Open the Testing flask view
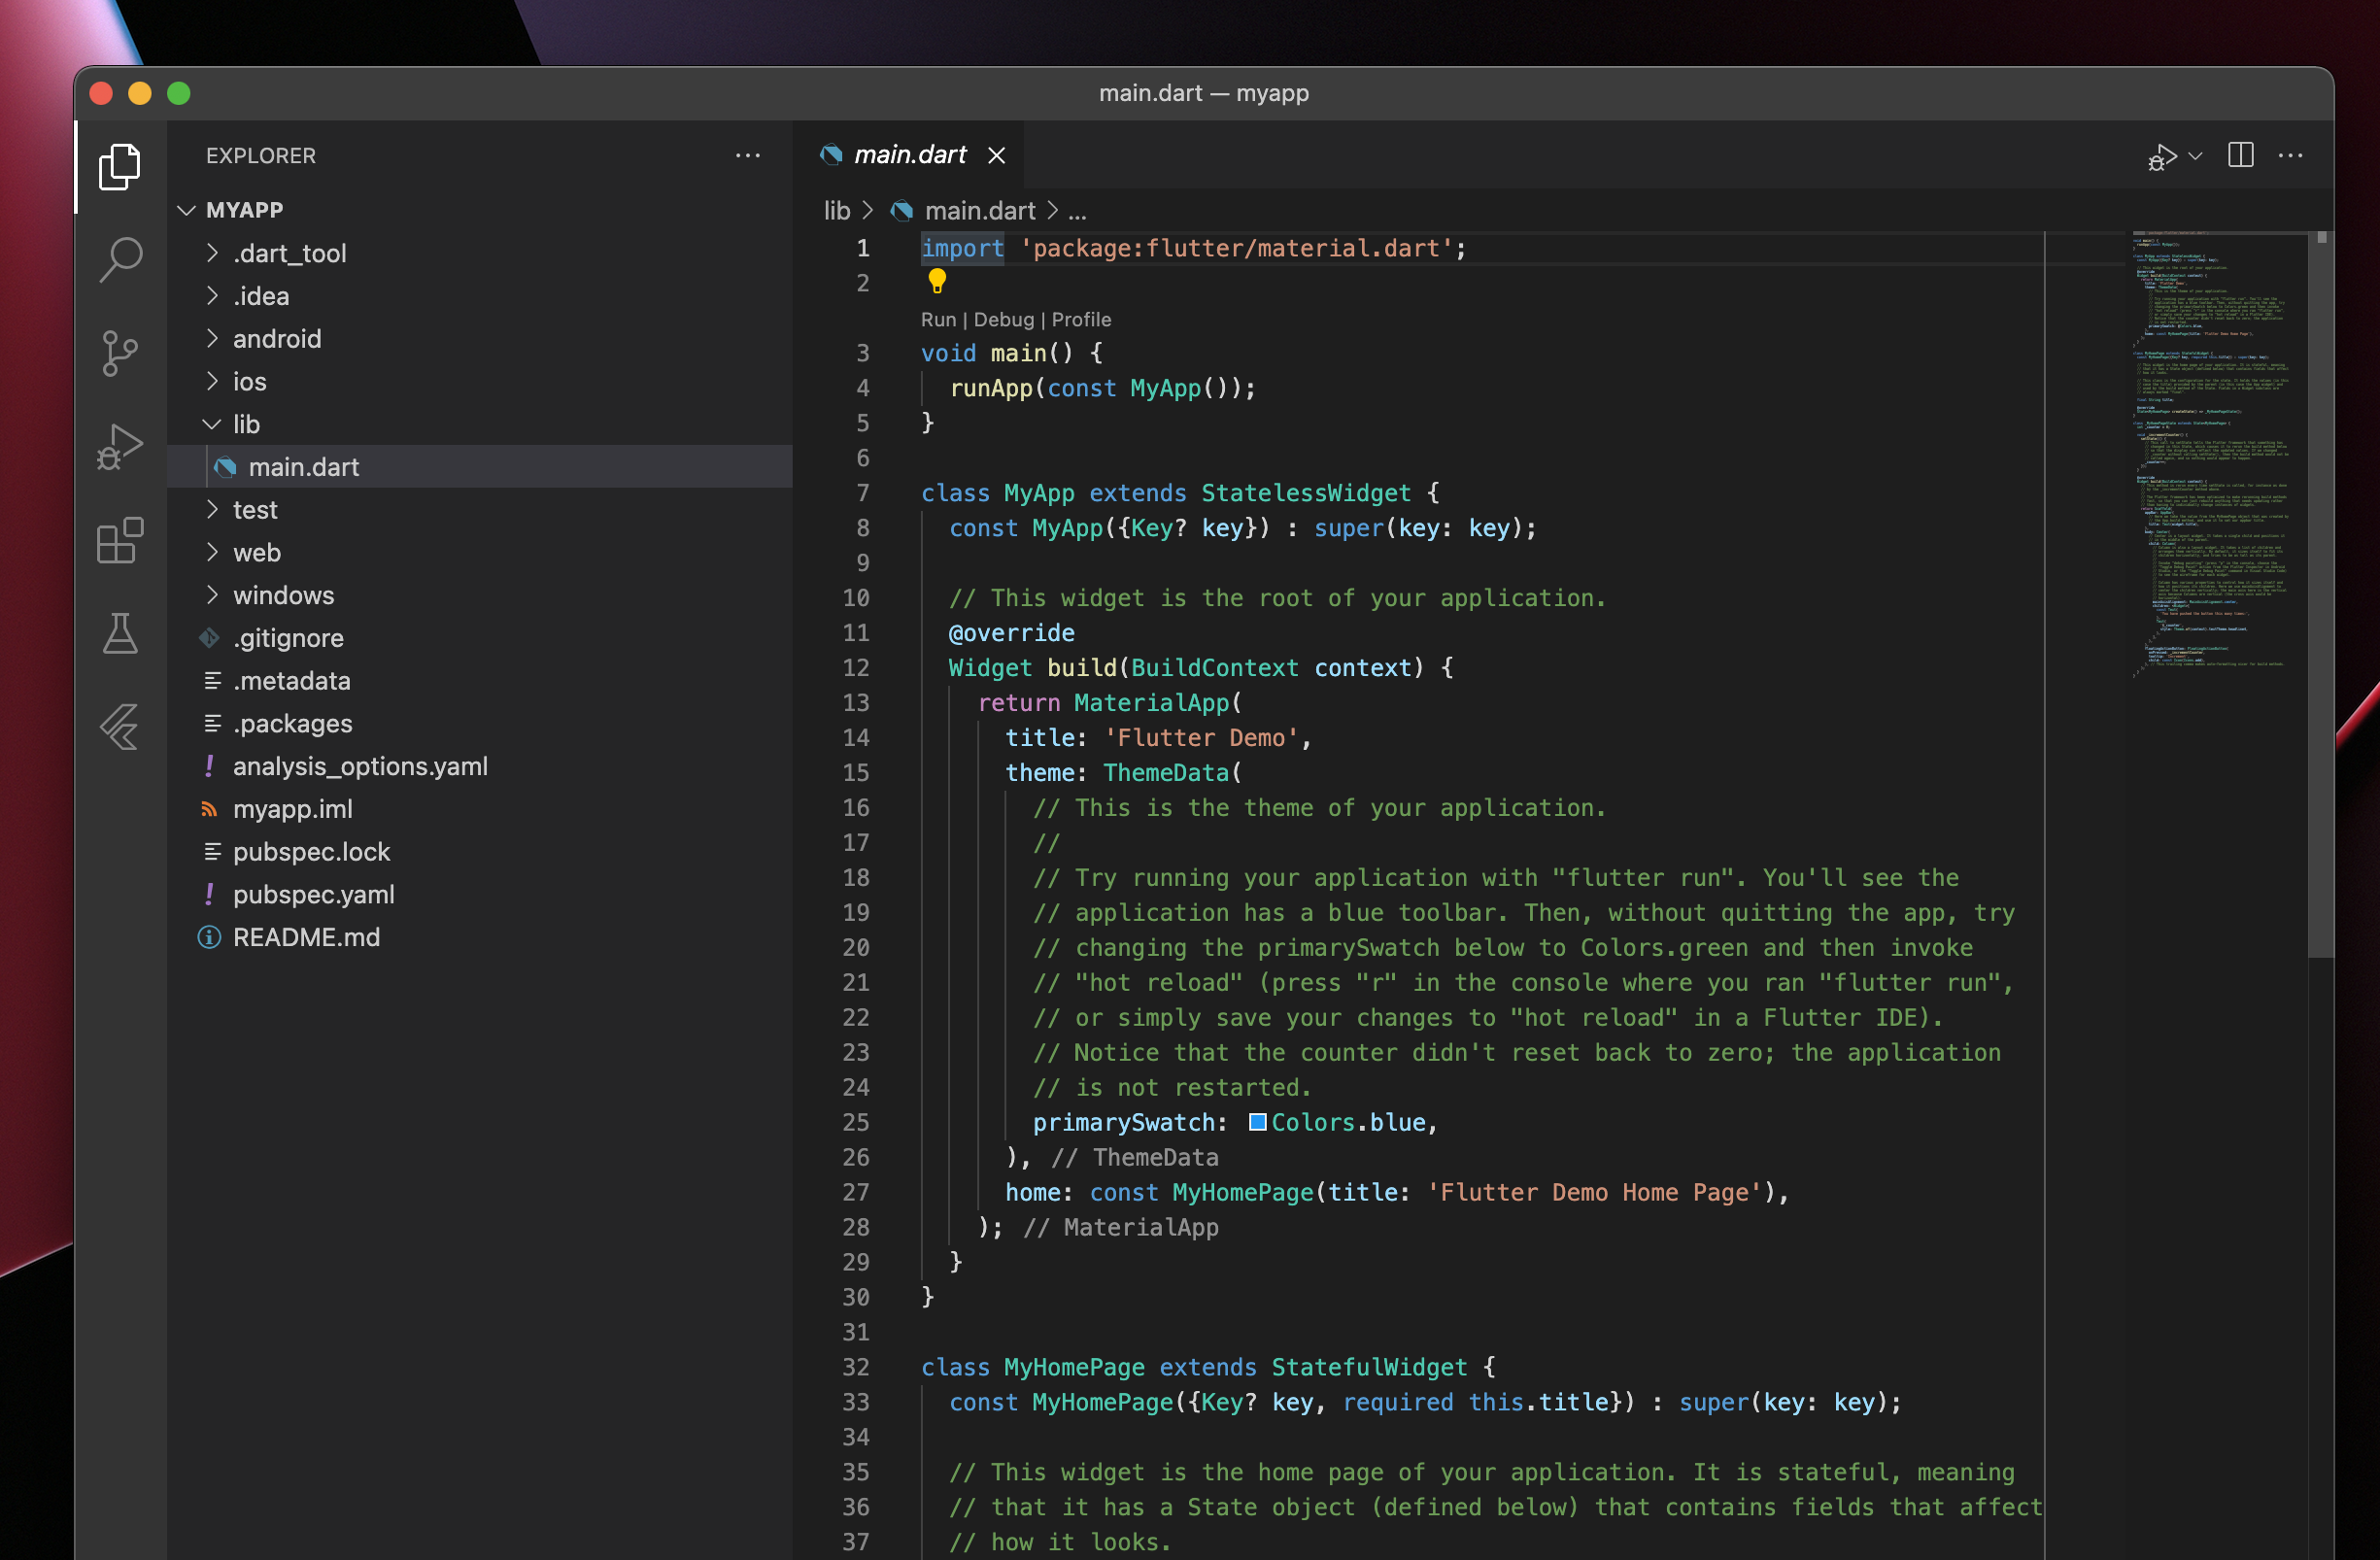2380x1560 pixels. point(120,634)
